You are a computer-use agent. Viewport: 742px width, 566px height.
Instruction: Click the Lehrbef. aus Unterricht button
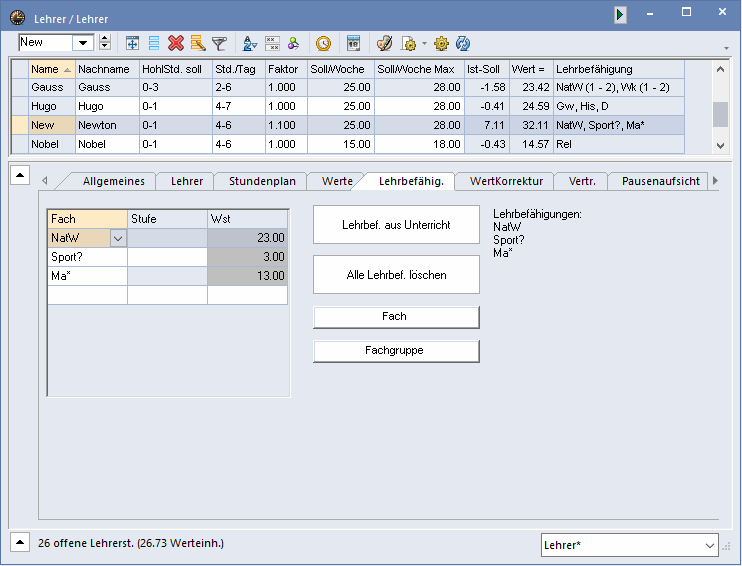tap(396, 225)
